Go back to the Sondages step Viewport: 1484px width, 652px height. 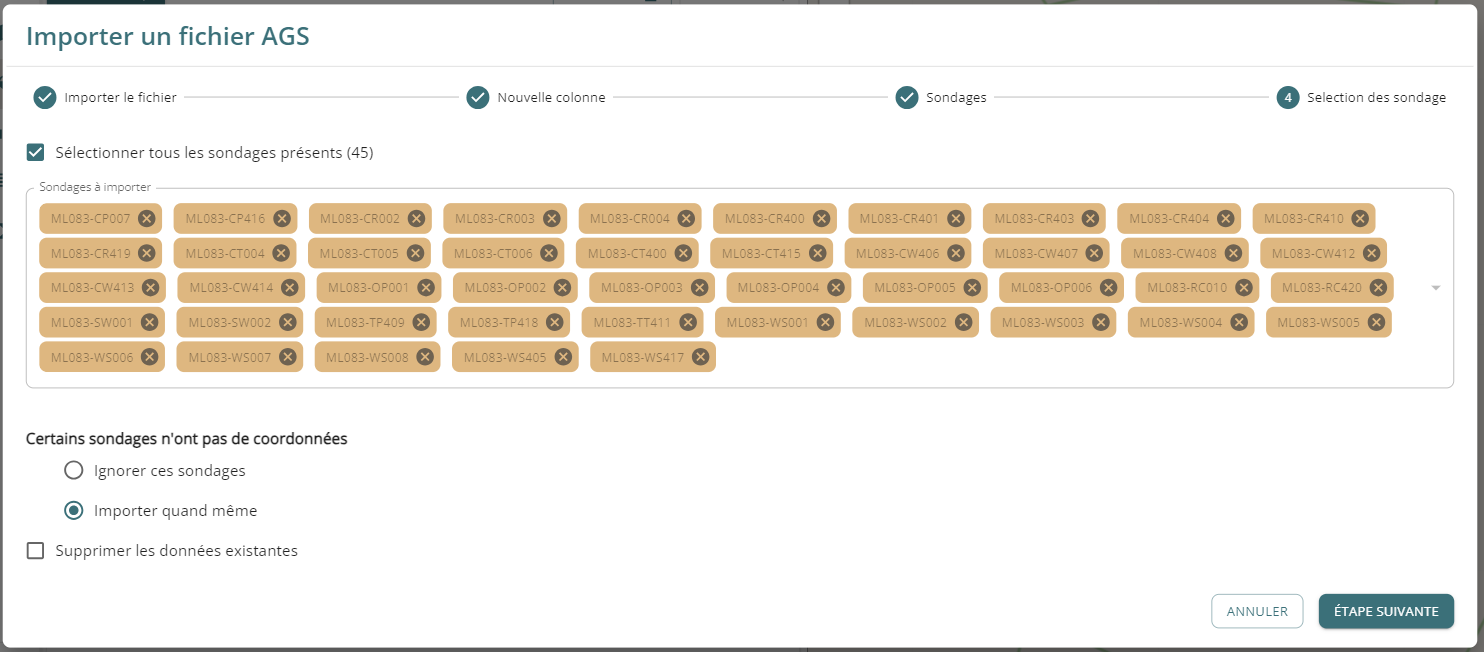[907, 98]
